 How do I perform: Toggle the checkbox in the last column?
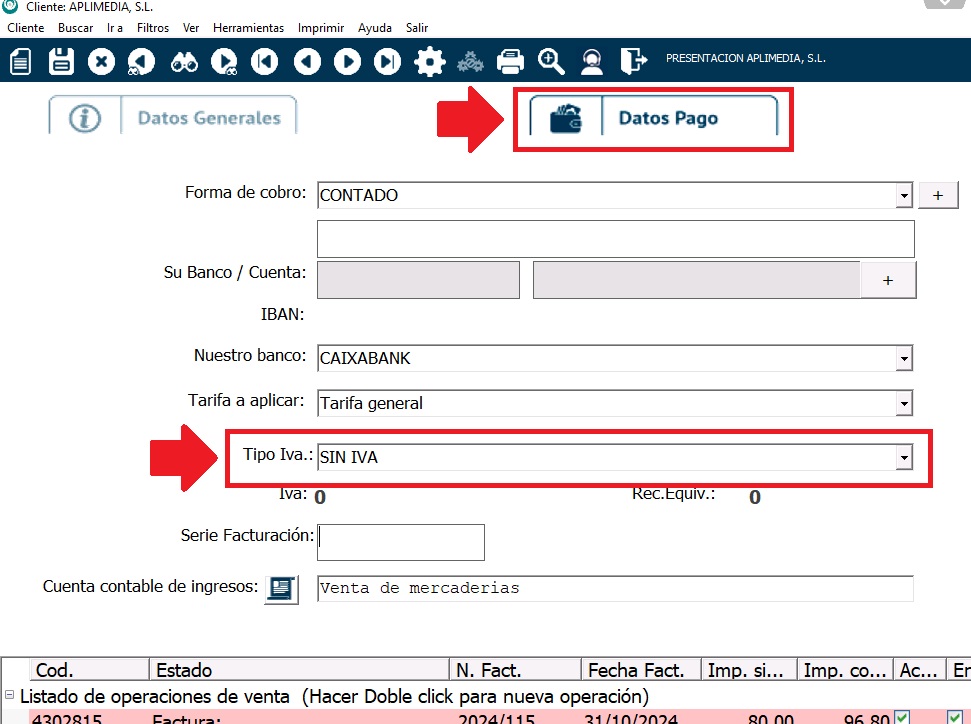(x=954, y=717)
